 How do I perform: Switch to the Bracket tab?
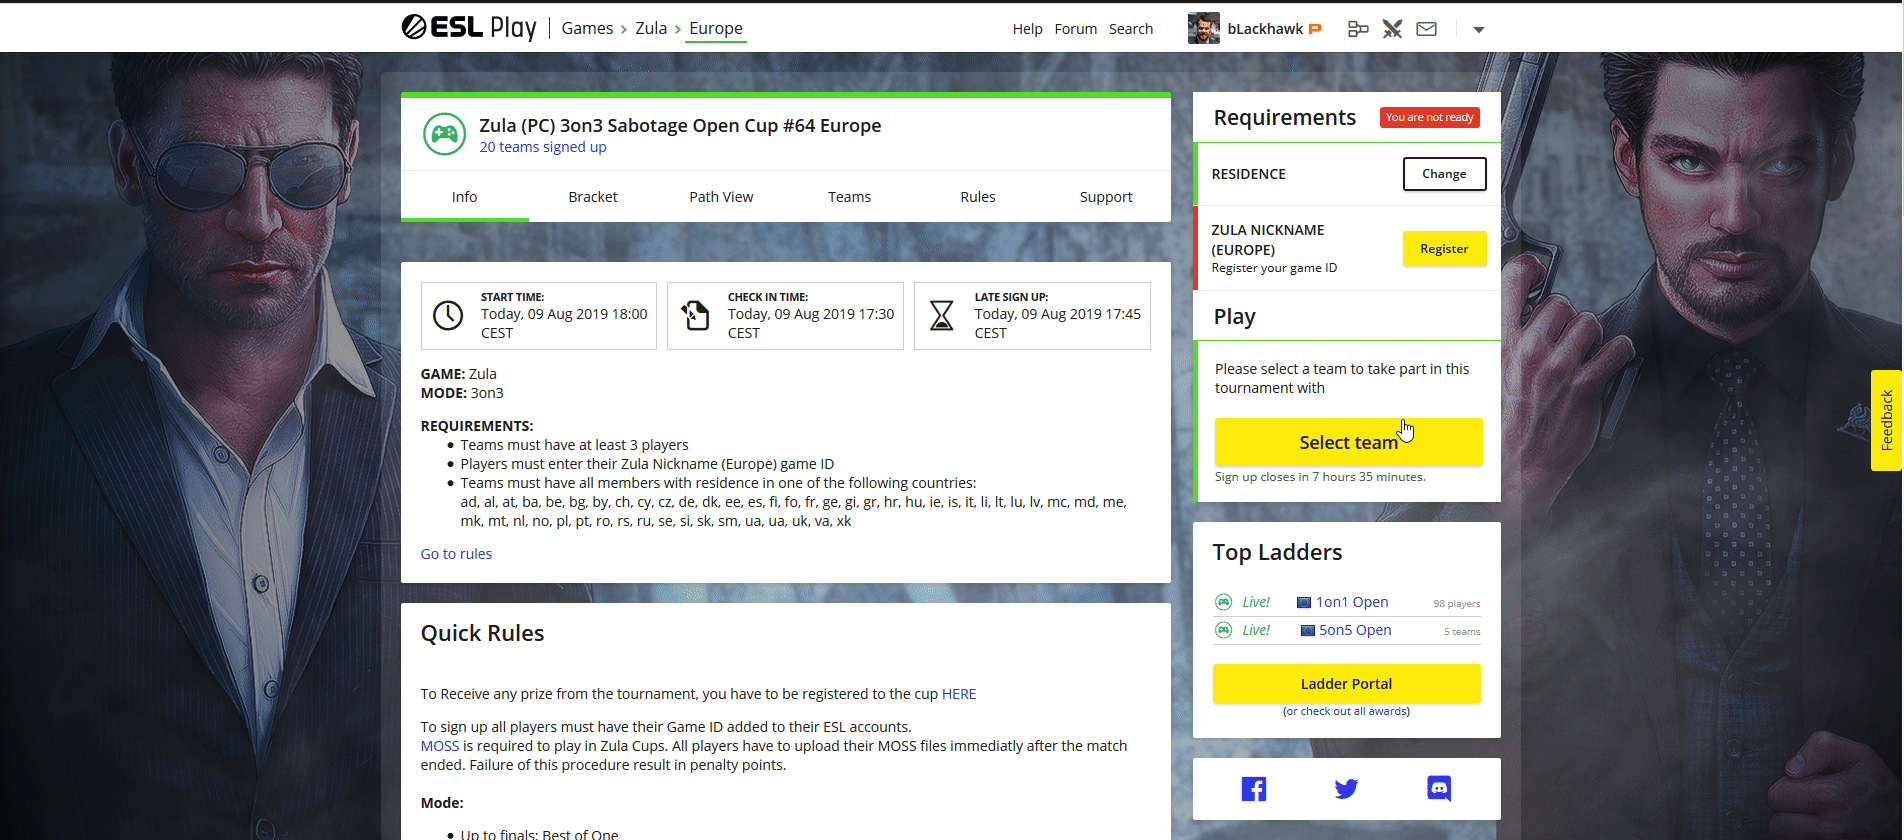tap(593, 197)
